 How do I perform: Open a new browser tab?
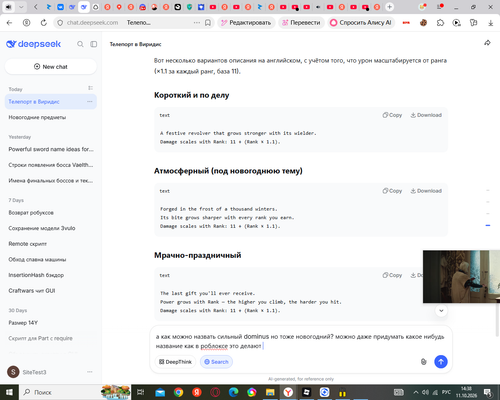click(x=389, y=7)
